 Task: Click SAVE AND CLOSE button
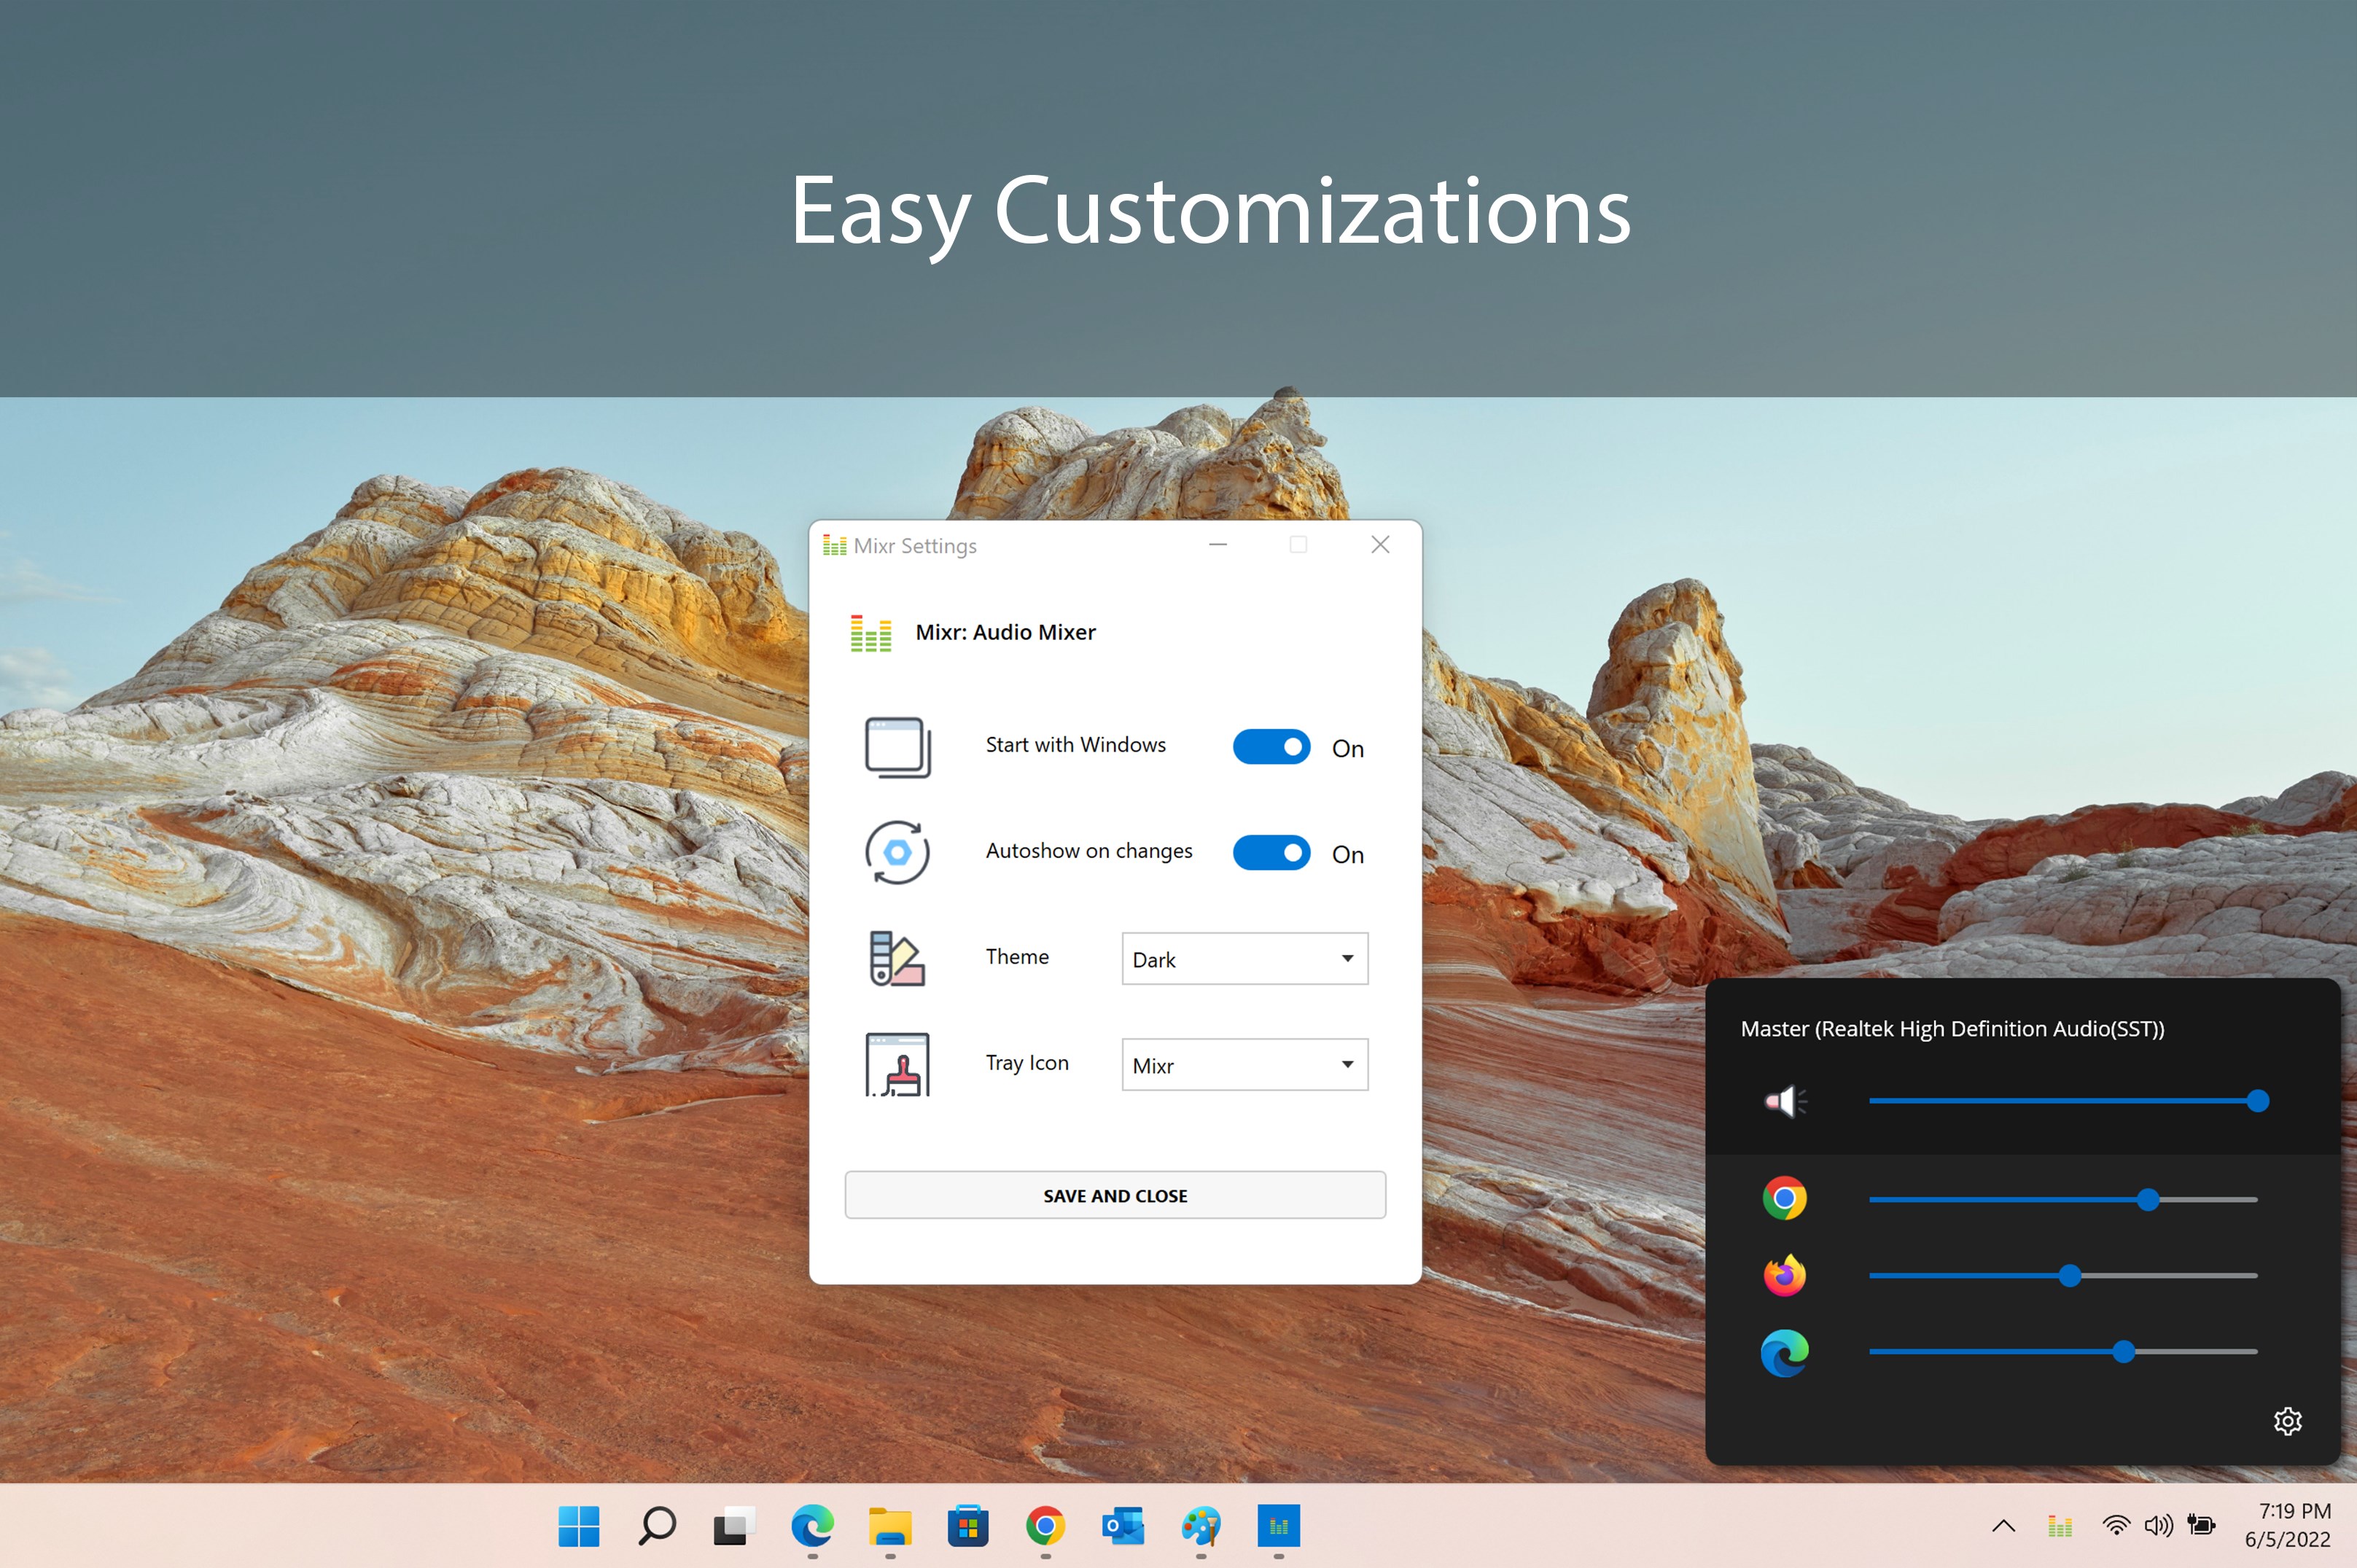[1115, 1195]
